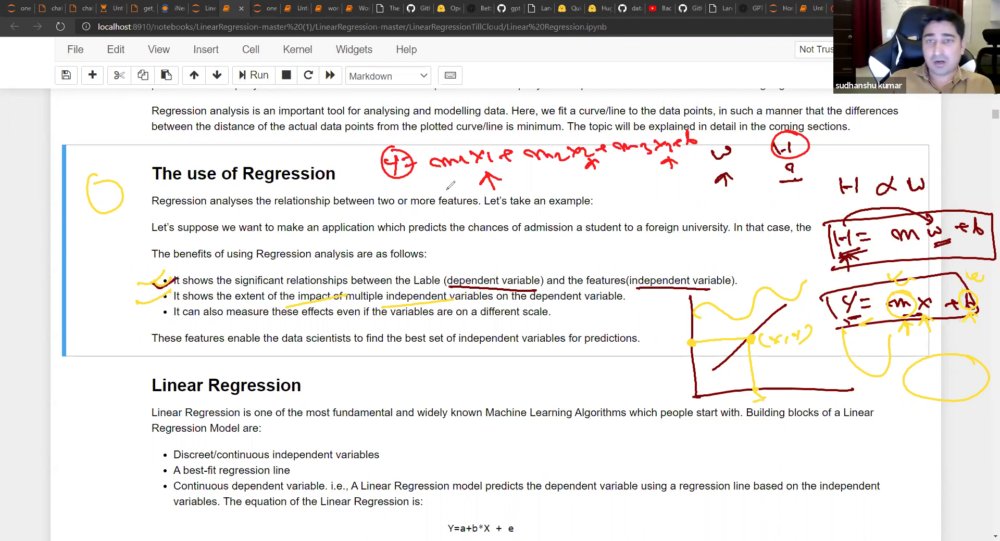1000x541 pixels.
Task: Open the Insert menu
Action: click(205, 49)
